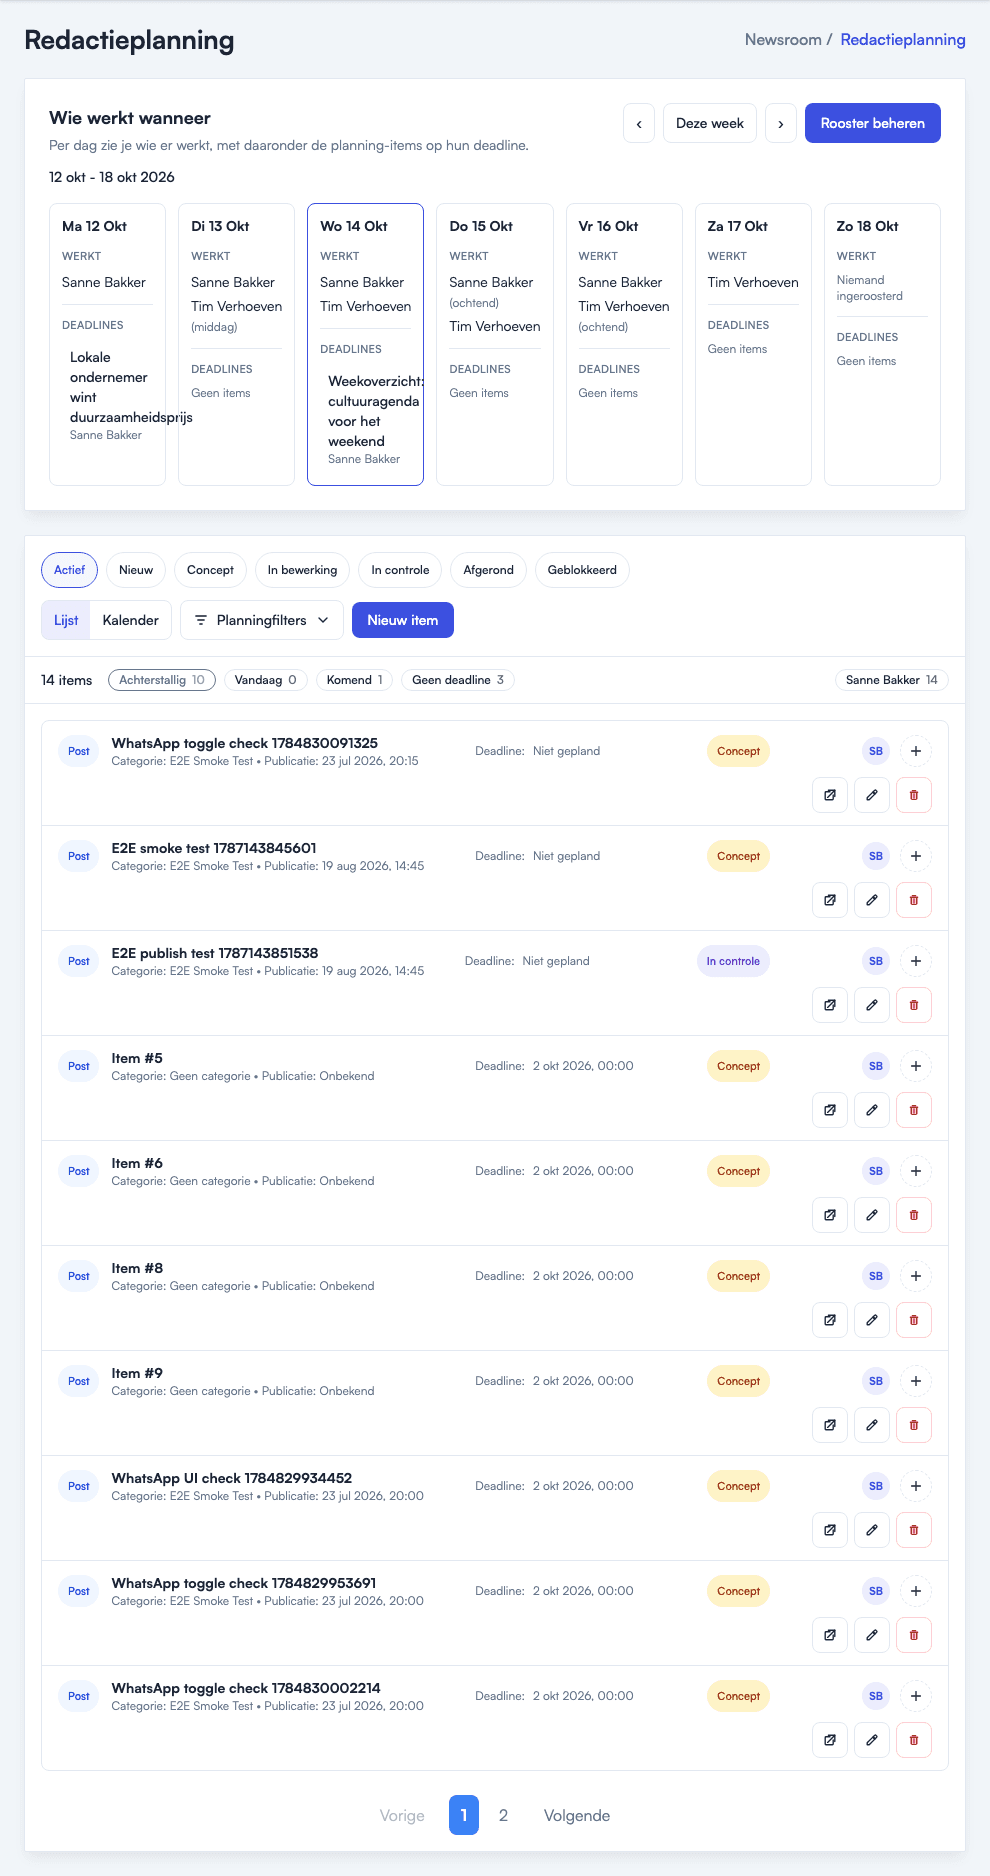Delete the E2E publish test 1787143851538 item
This screenshot has width=990, height=1876.
tap(914, 1005)
